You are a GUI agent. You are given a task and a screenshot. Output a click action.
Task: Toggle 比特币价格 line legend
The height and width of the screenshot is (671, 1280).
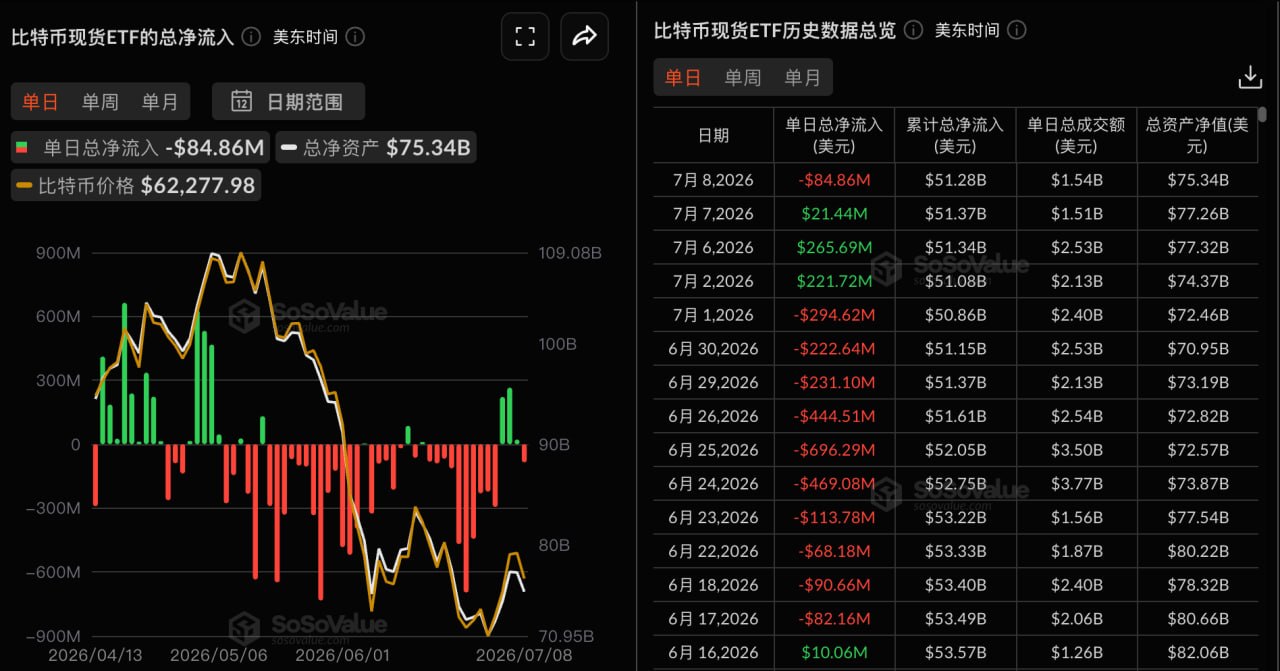tap(136, 185)
